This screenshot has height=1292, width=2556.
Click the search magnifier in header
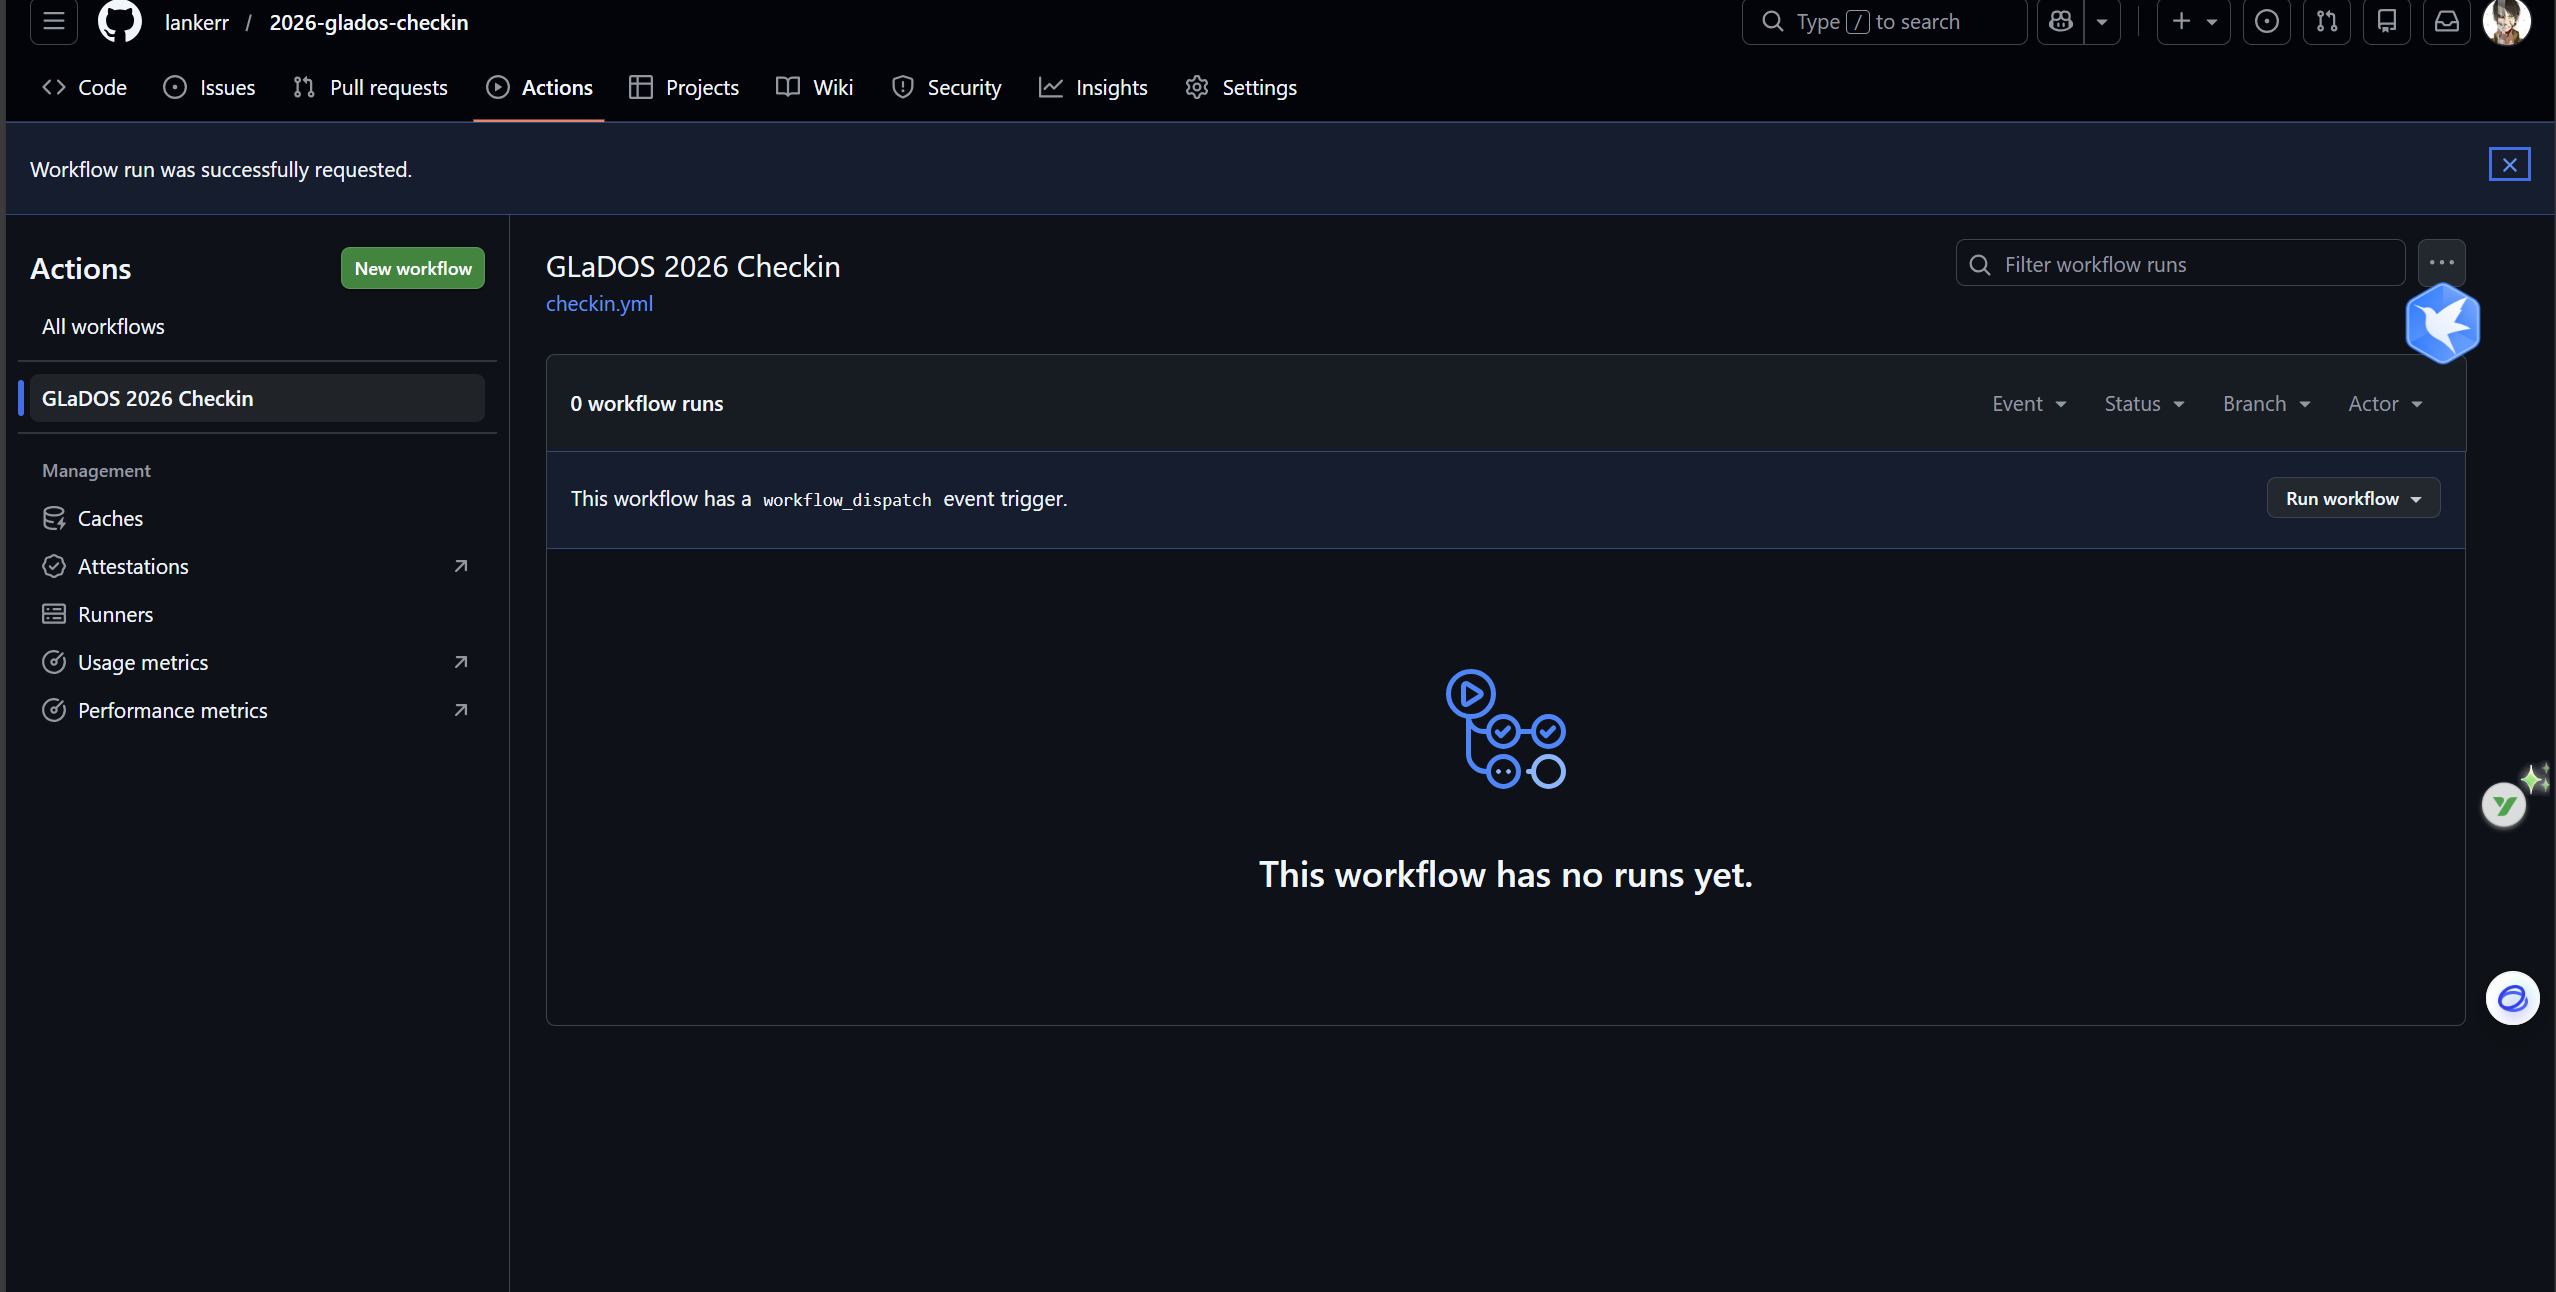[1773, 21]
